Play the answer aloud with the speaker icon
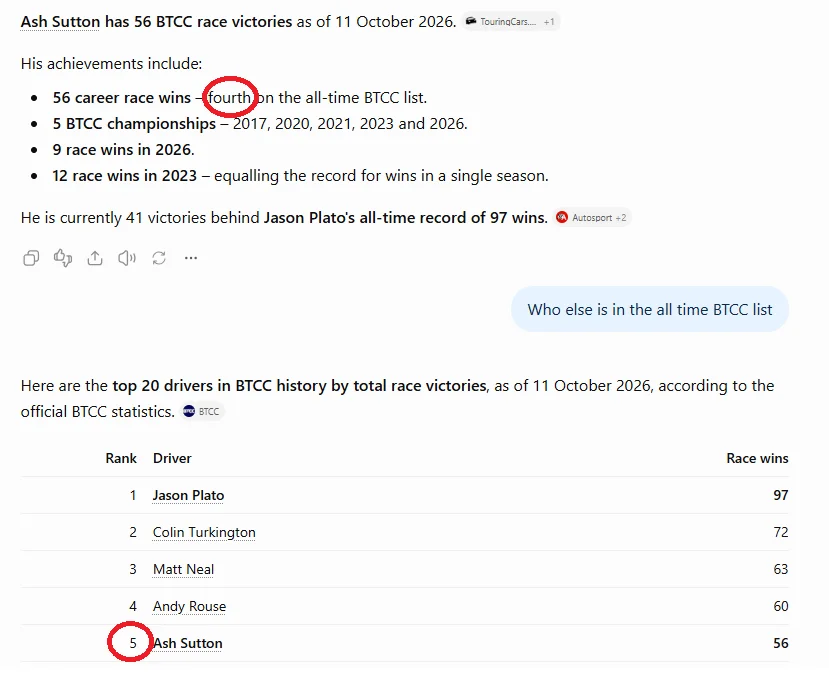 click(x=127, y=258)
